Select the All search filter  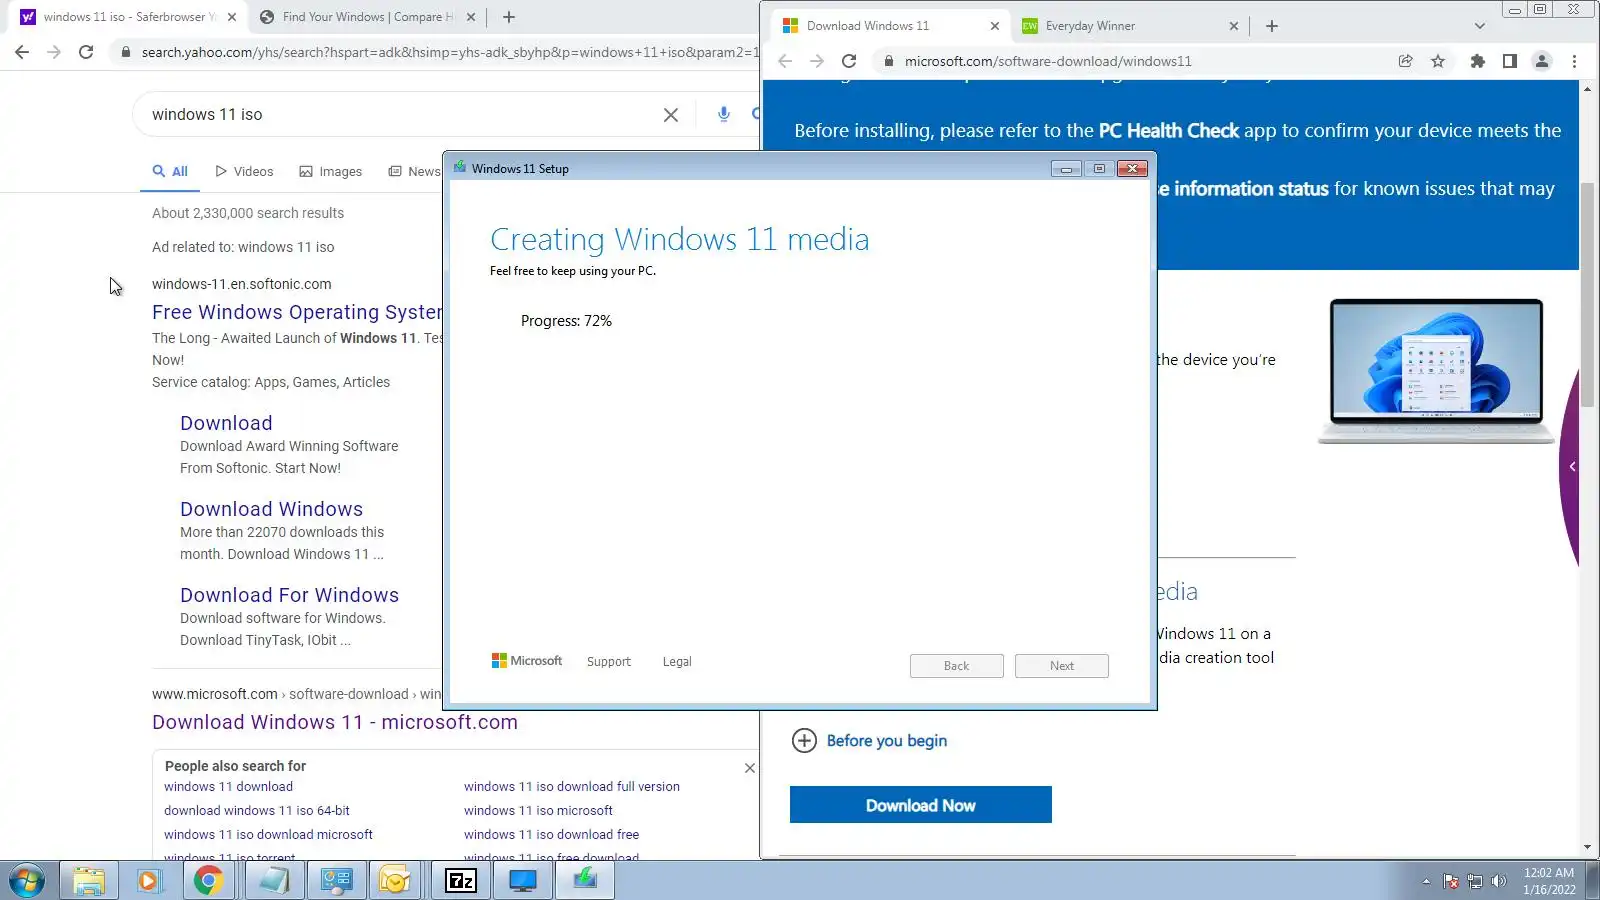click(170, 172)
